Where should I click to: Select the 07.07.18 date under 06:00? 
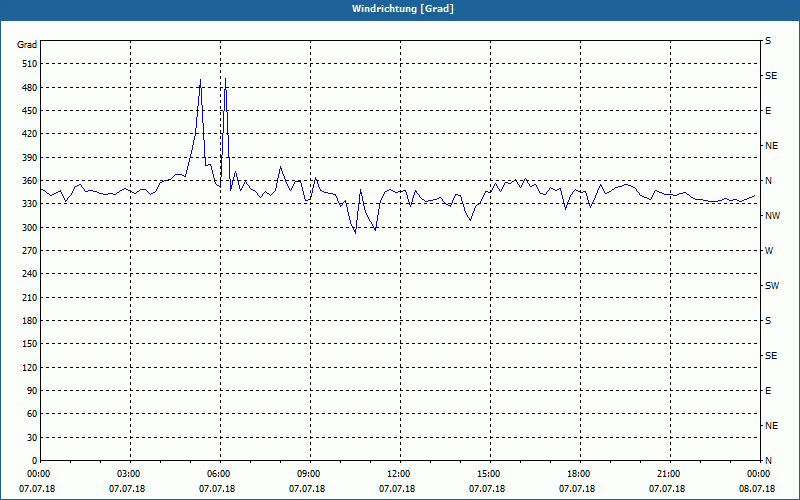click(217, 489)
